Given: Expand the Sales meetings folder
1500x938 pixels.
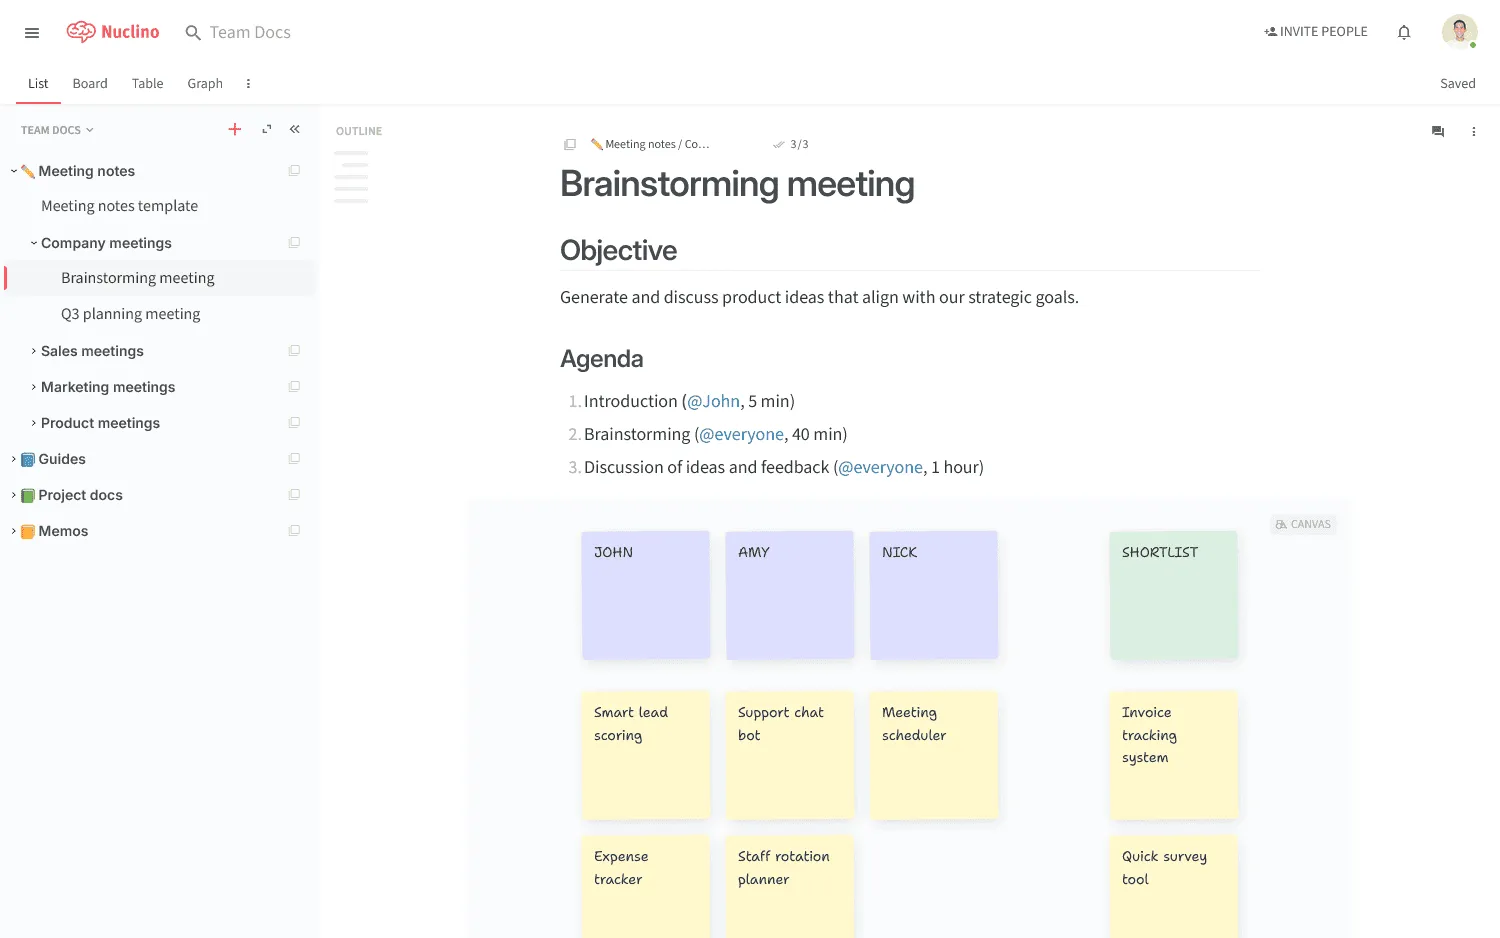Looking at the screenshot, I should click(34, 351).
